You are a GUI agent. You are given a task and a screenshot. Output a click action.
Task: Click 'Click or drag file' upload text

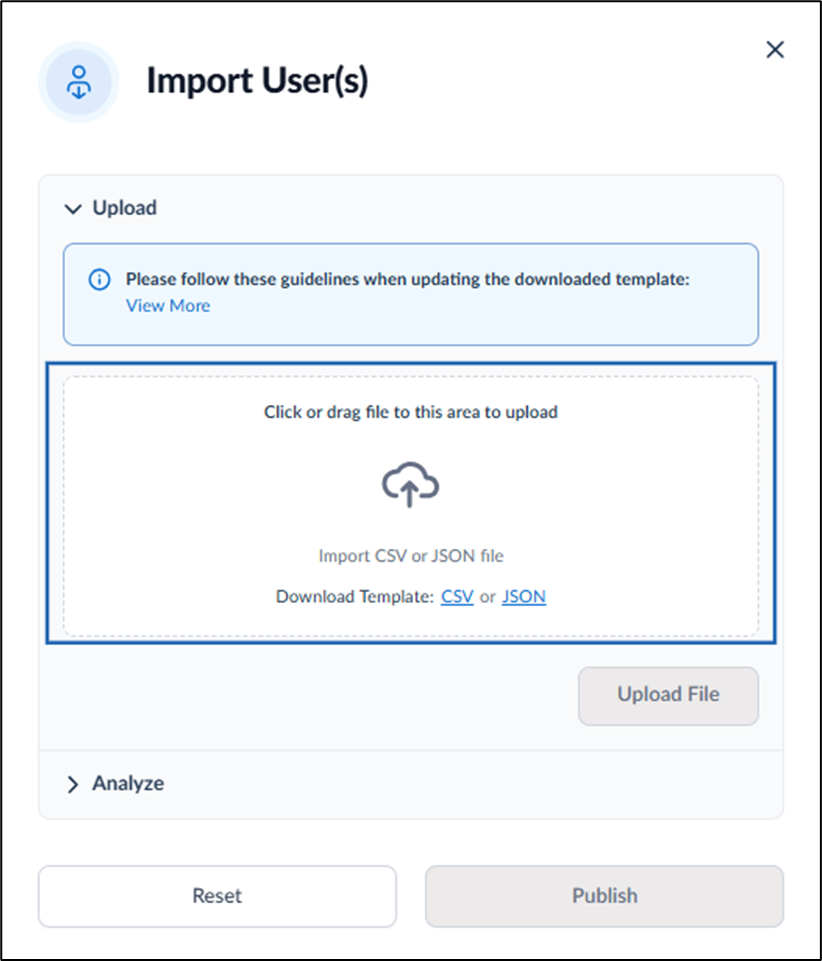pyautogui.click(x=411, y=412)
